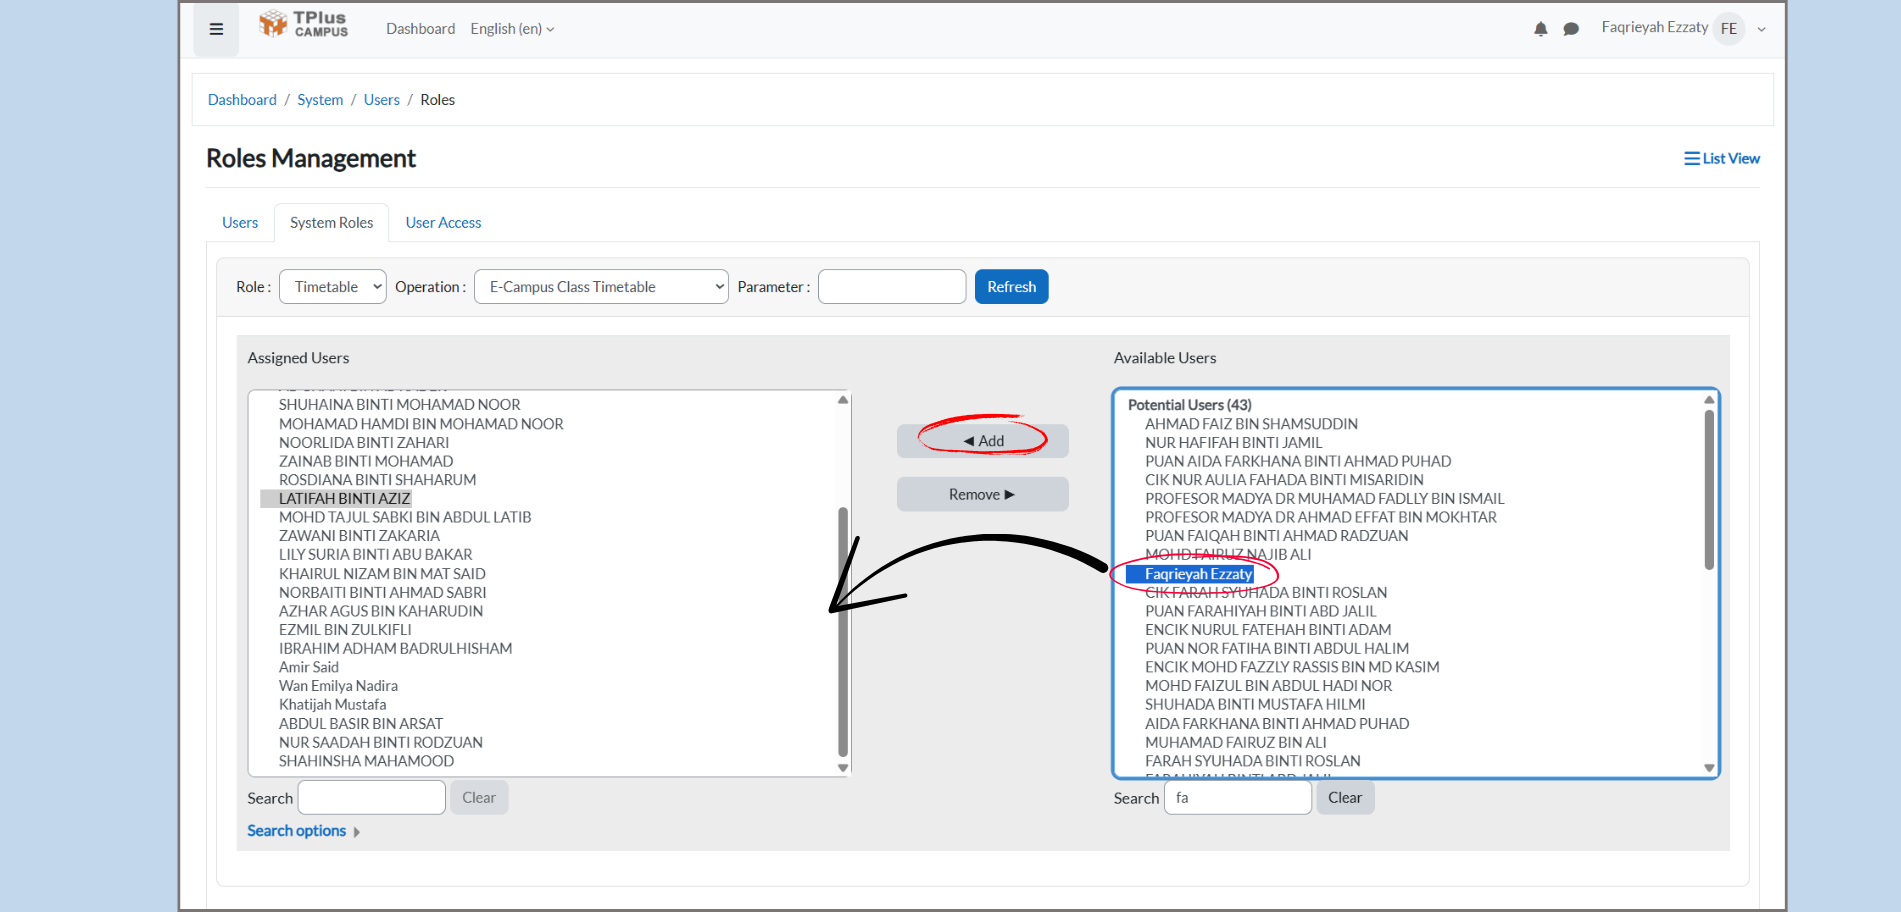The image size is (1901, 912).
Task: Open the hamburger side menu
Action: 216,29
